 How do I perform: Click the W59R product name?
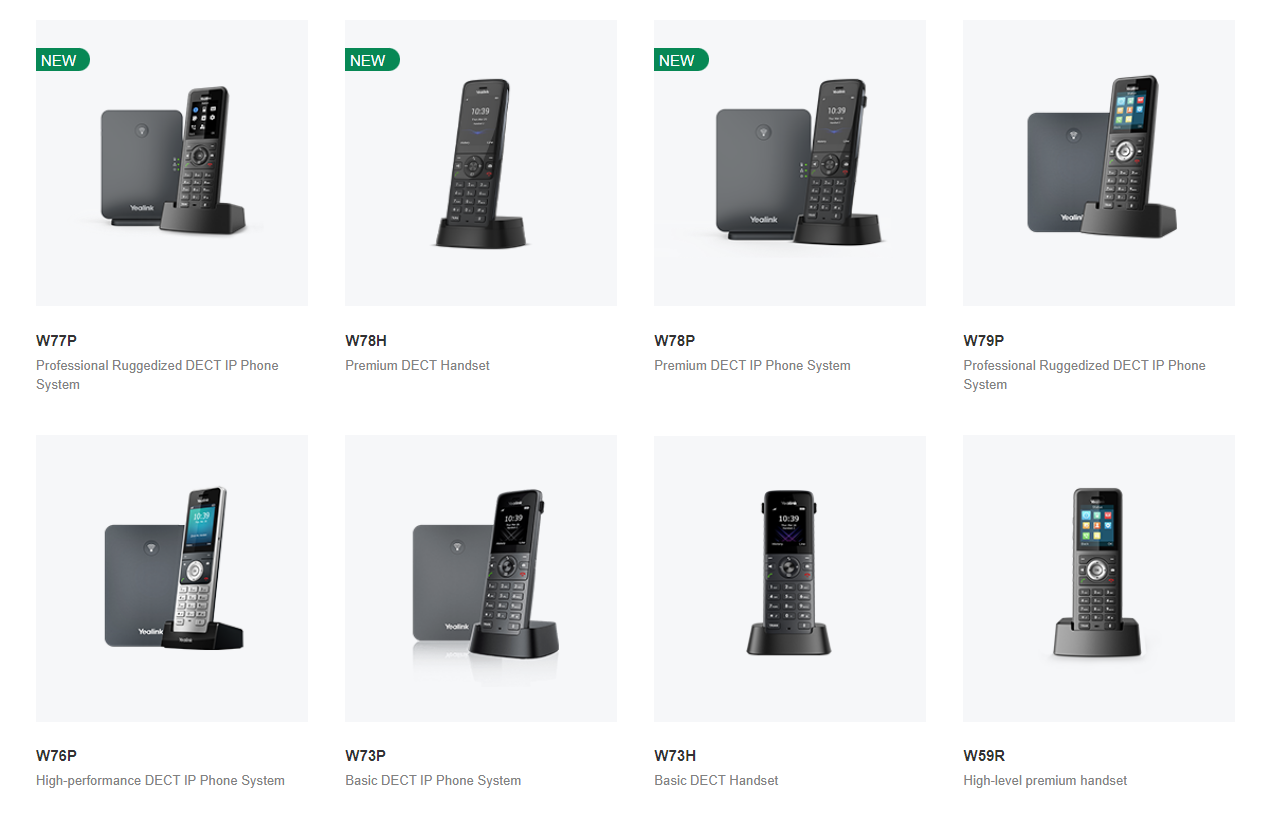[984, 756]
